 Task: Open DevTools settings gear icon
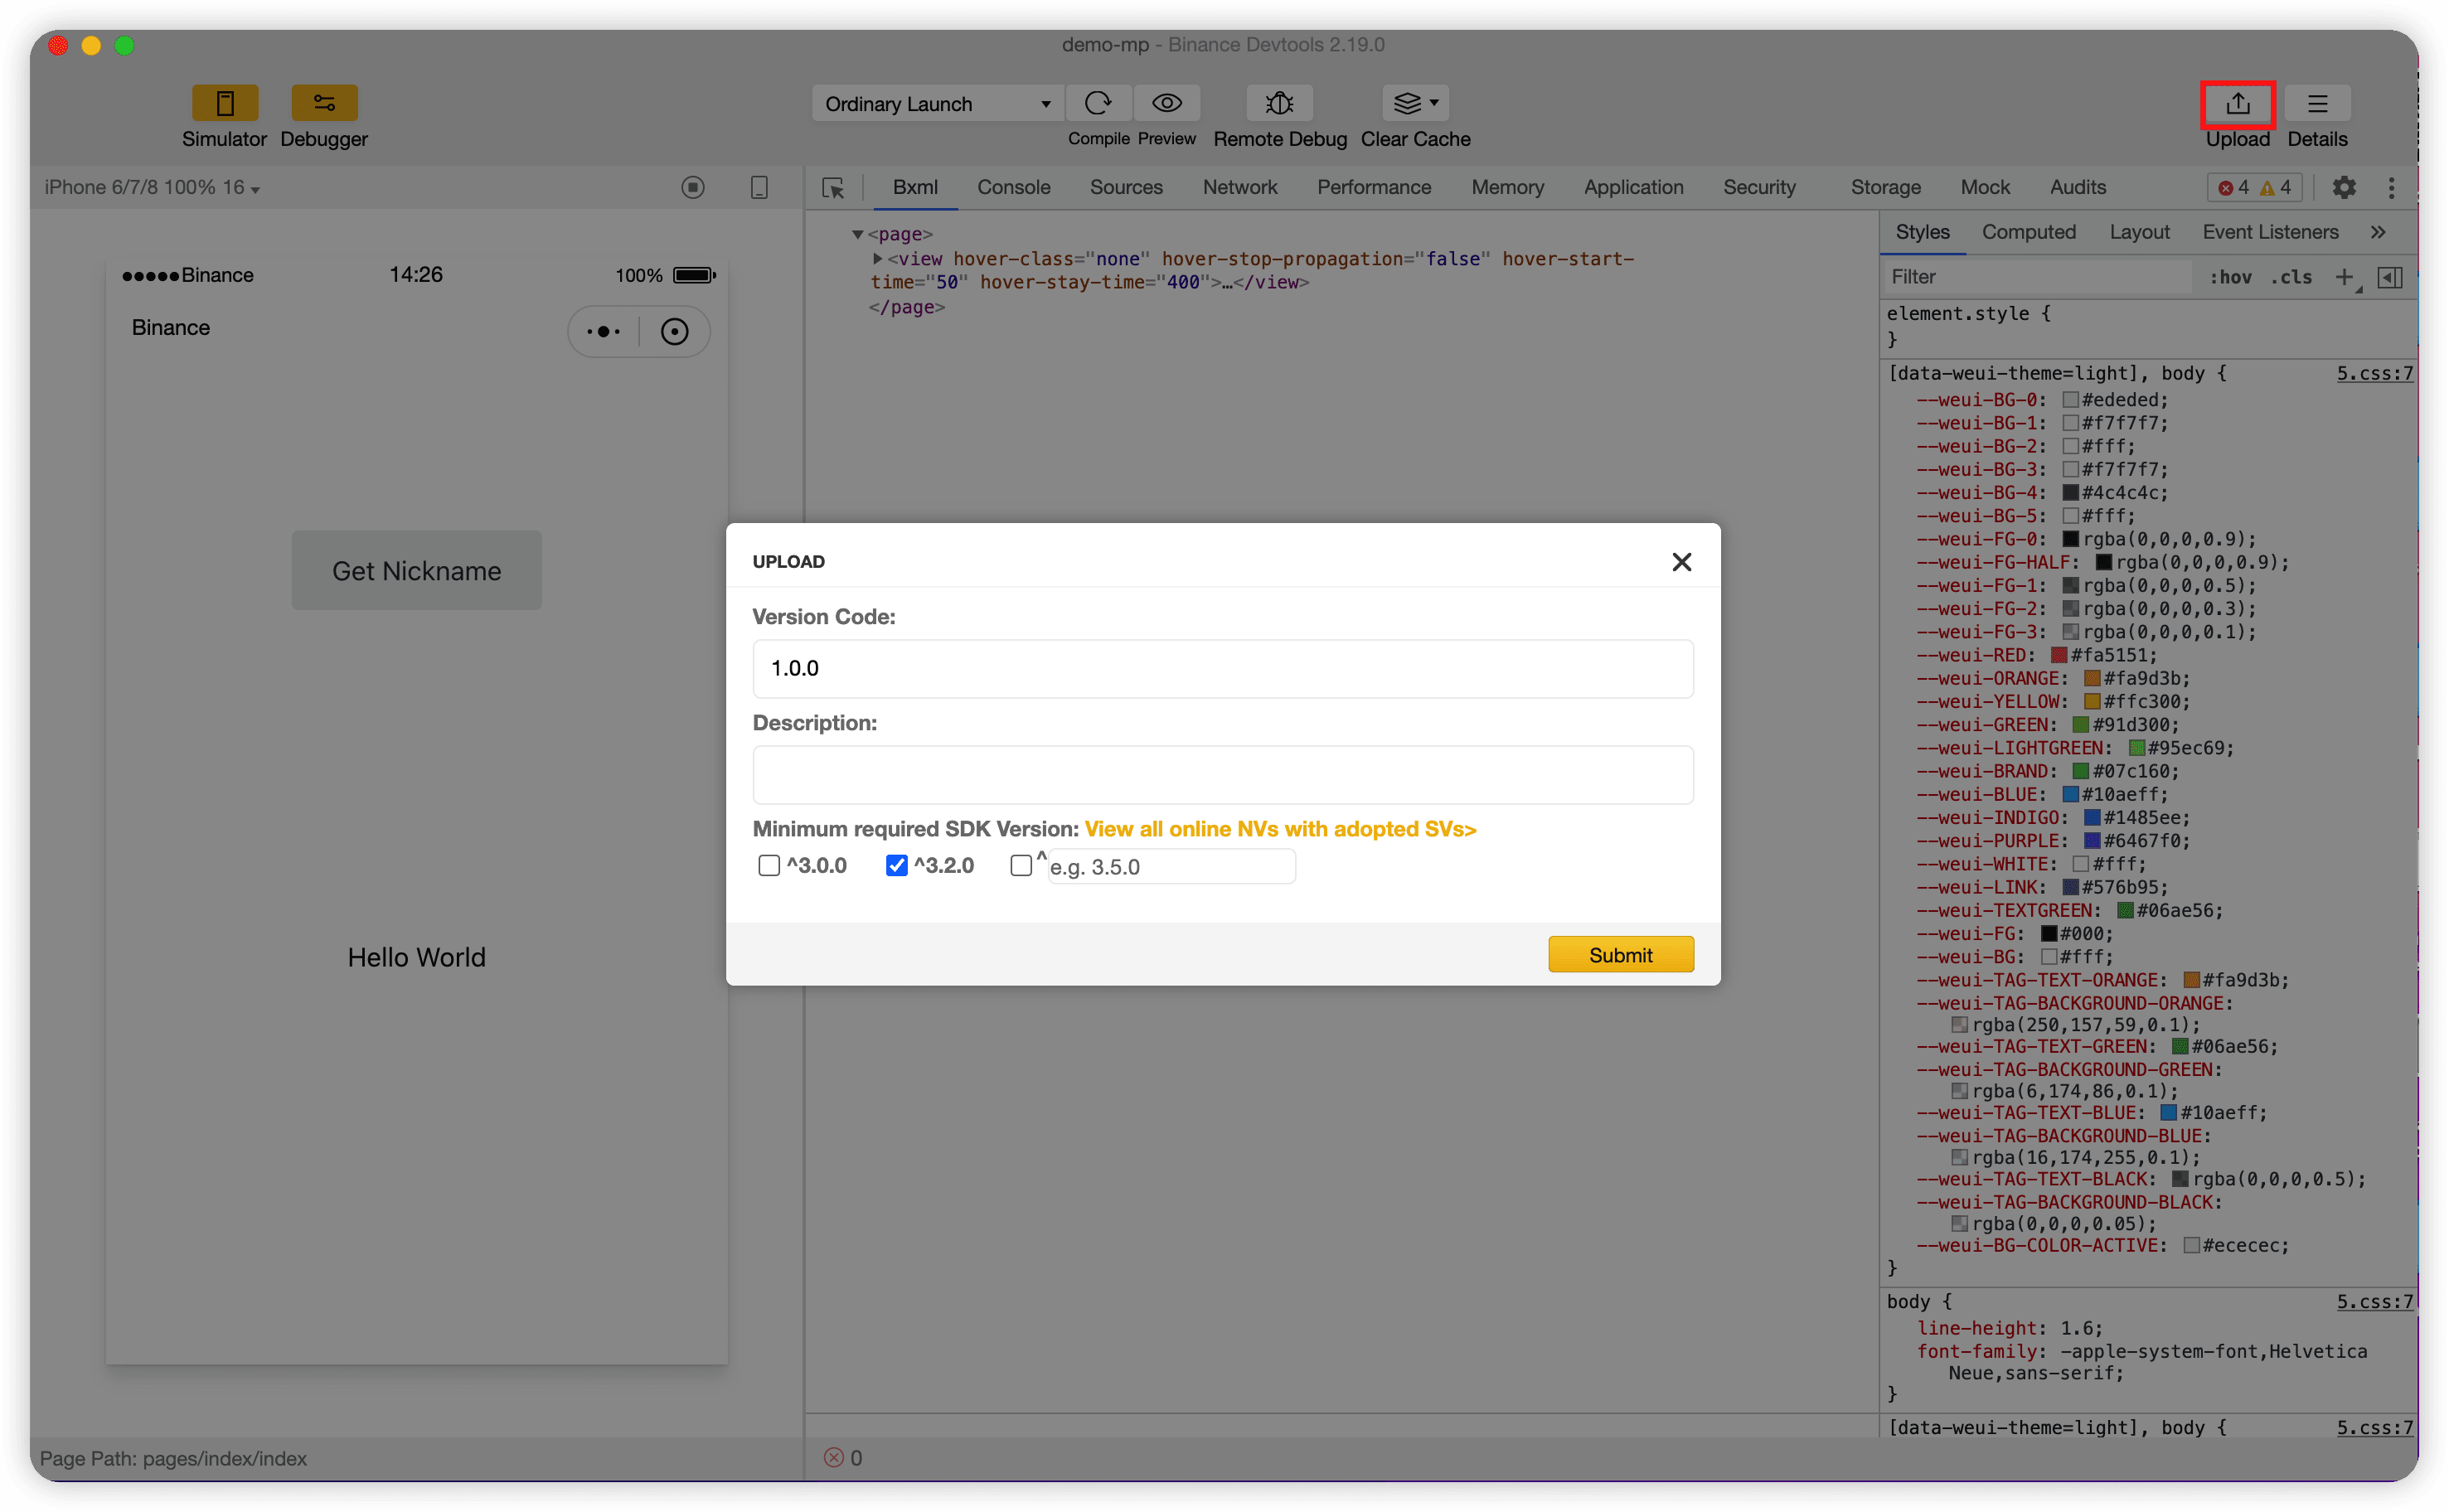pos(2344,187)
